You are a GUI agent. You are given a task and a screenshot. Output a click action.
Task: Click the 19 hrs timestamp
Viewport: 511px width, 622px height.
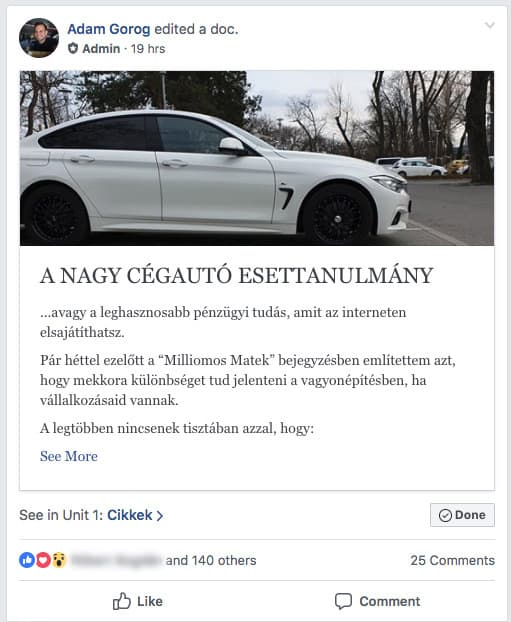(x=148, y=49)
